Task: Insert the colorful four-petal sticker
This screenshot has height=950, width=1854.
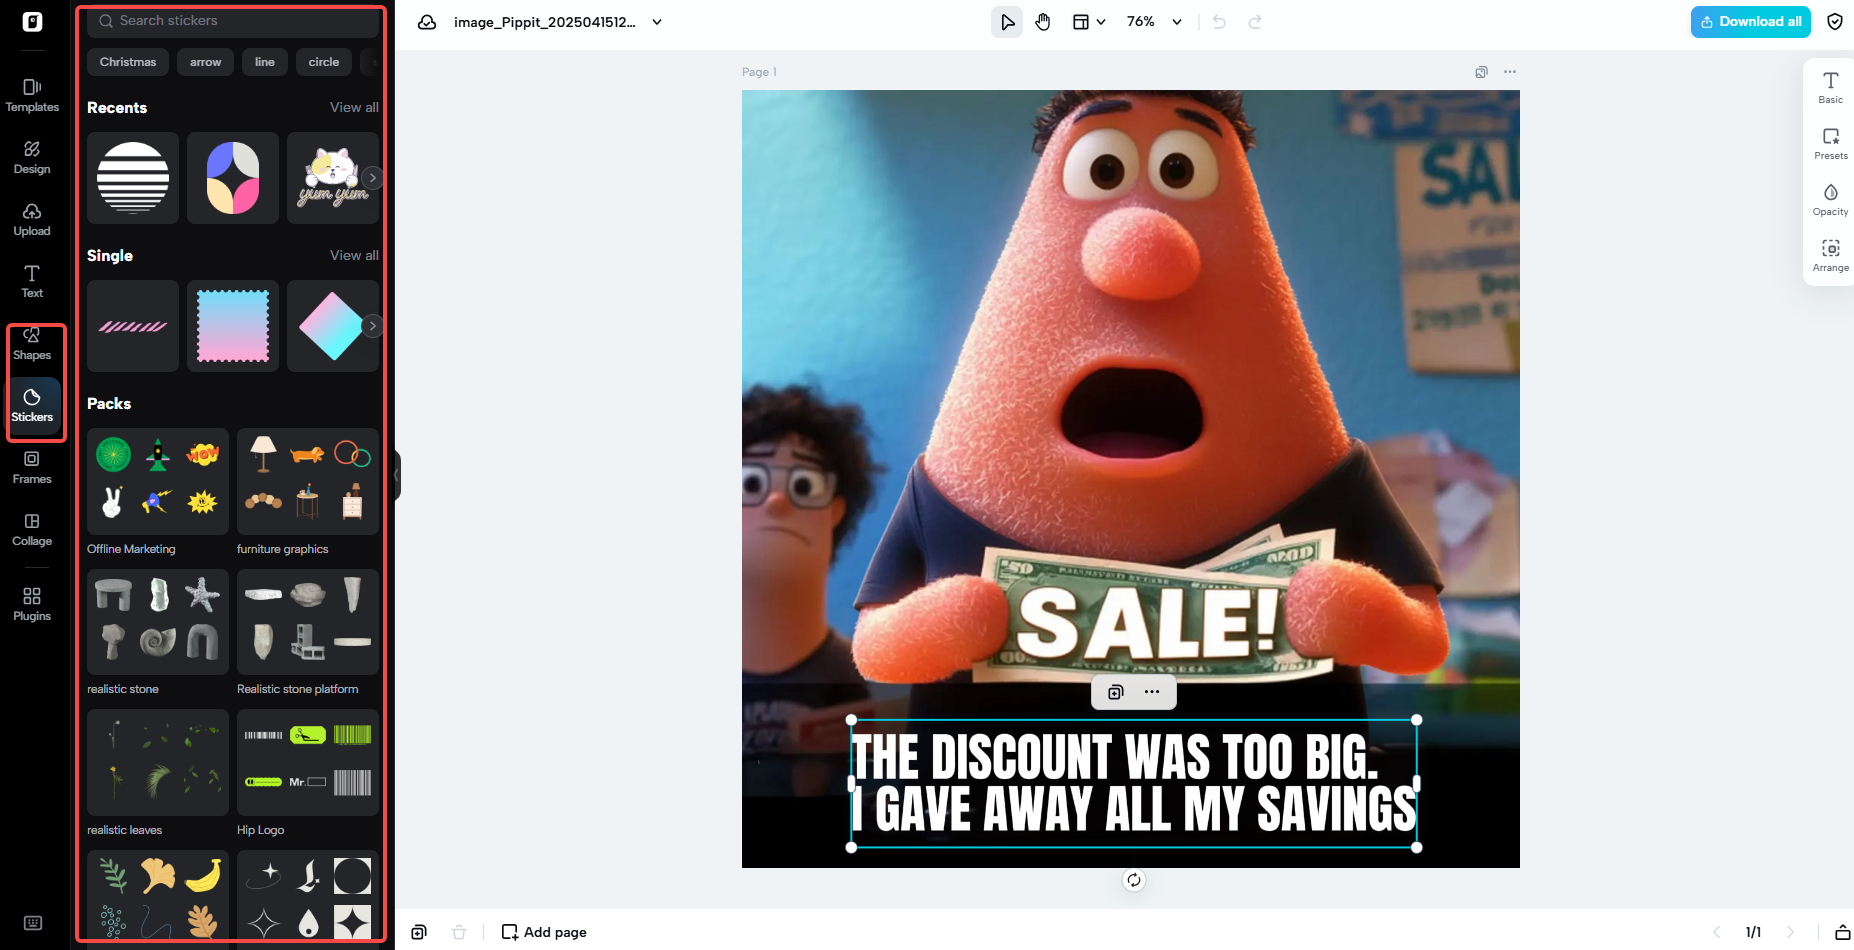Action: (x=233, y=178)
